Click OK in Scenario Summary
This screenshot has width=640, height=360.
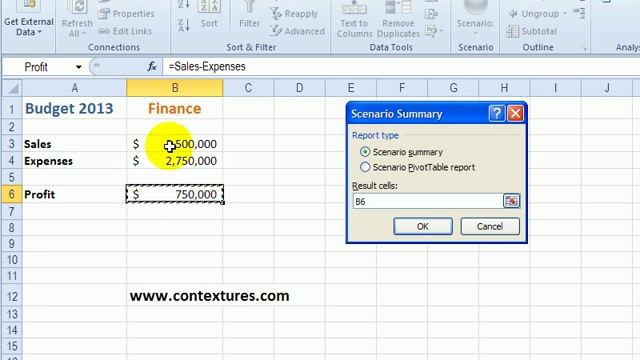(x=423, y=226)
